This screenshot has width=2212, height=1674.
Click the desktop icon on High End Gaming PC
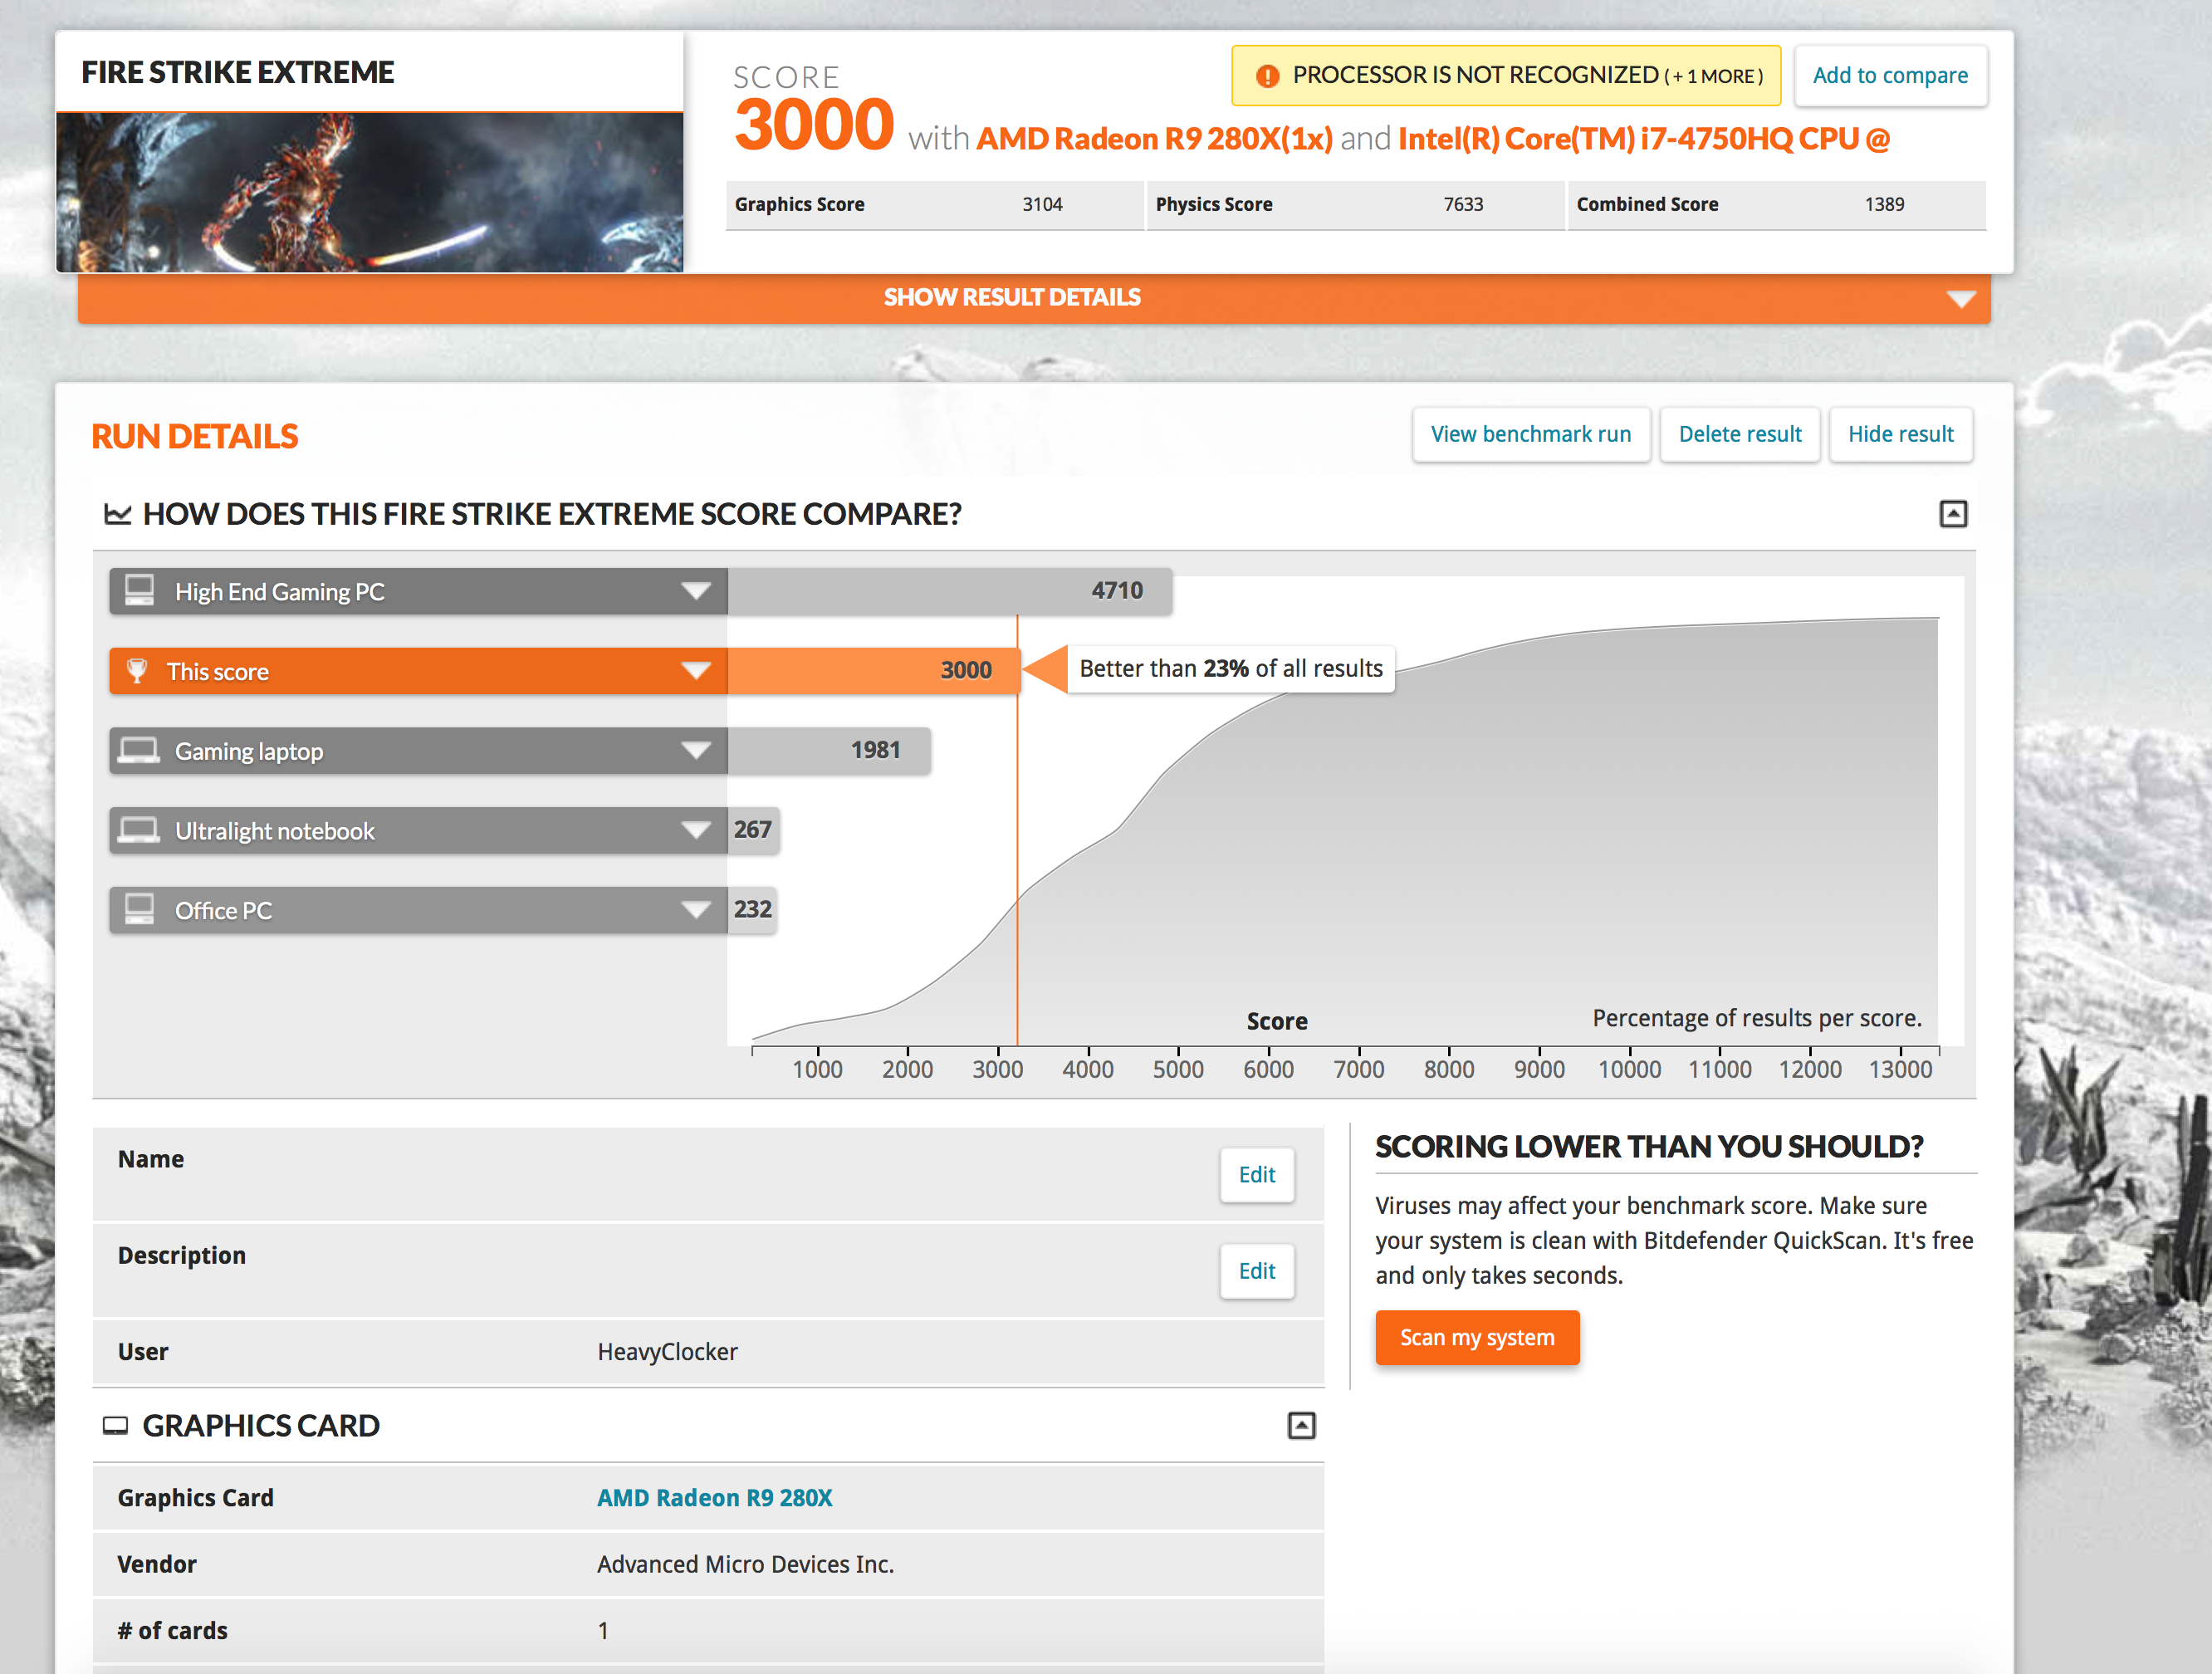139,590
